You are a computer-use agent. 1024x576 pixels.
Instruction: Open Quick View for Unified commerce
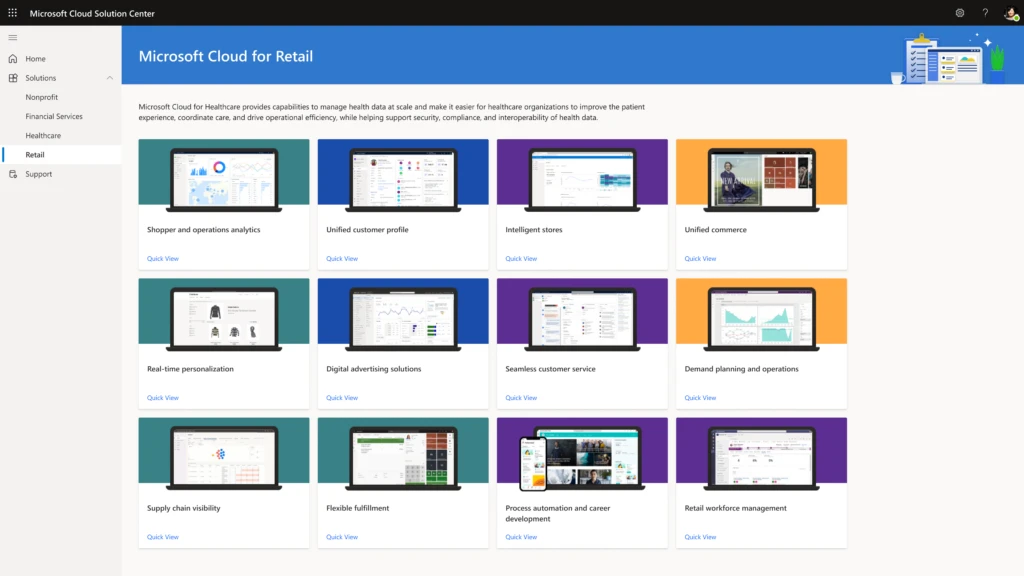point(700,258)
